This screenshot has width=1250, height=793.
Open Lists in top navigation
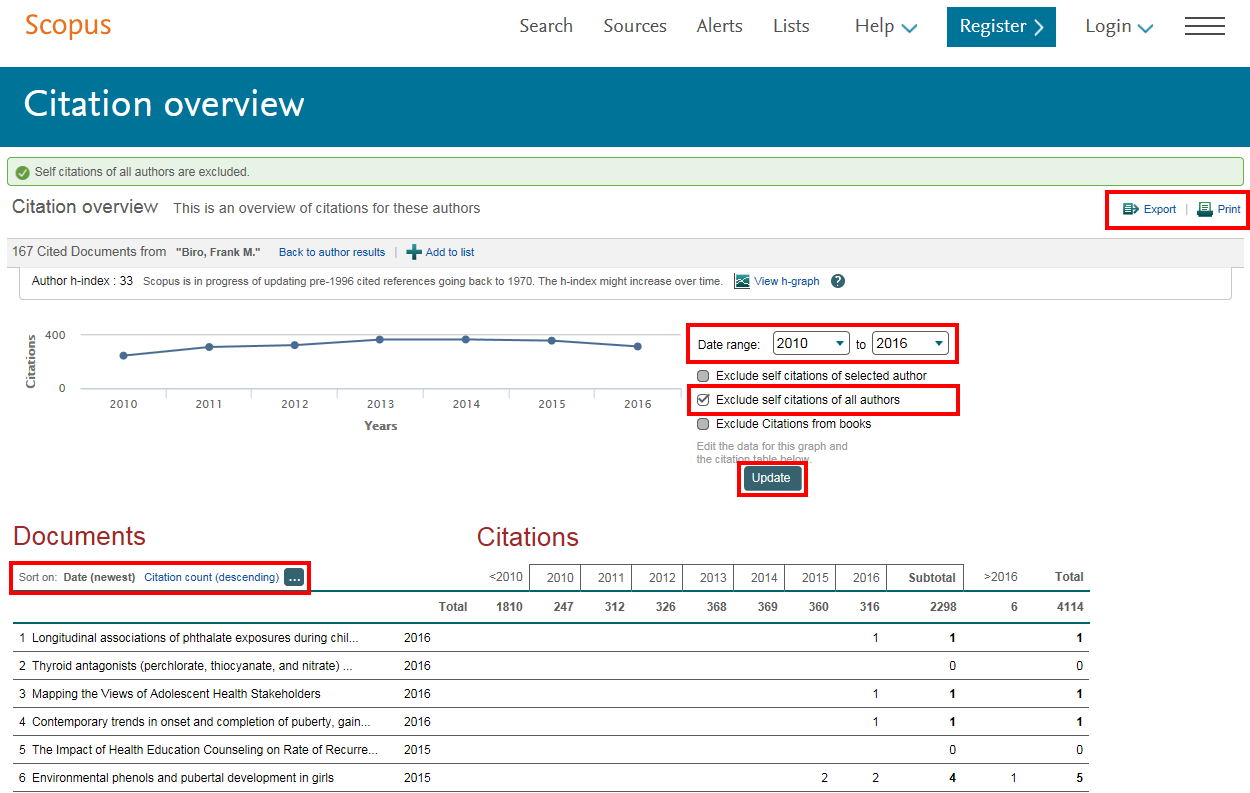[x=791, y=26]
